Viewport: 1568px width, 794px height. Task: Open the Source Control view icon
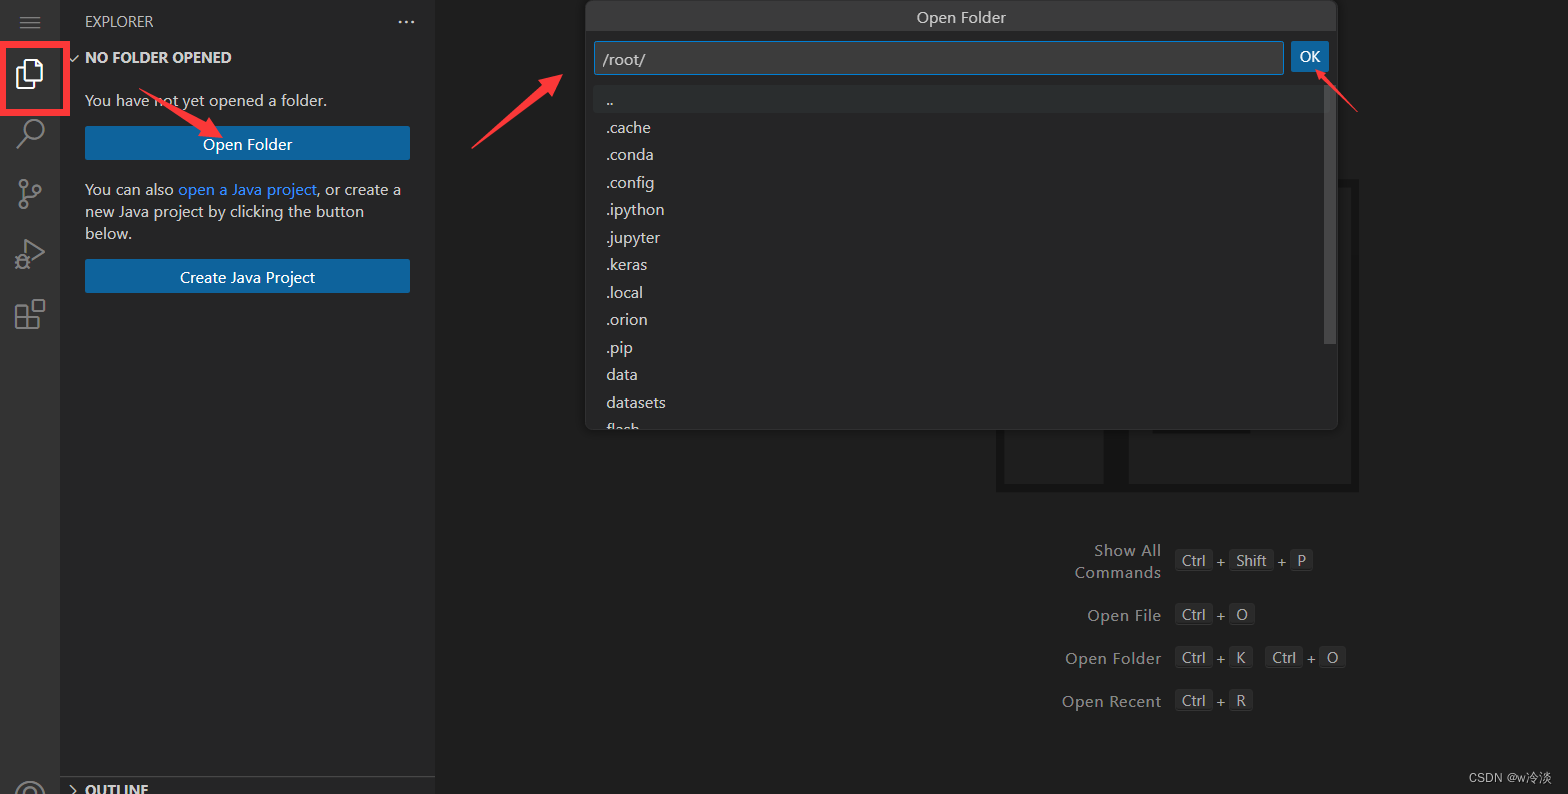tap(30, 194)
